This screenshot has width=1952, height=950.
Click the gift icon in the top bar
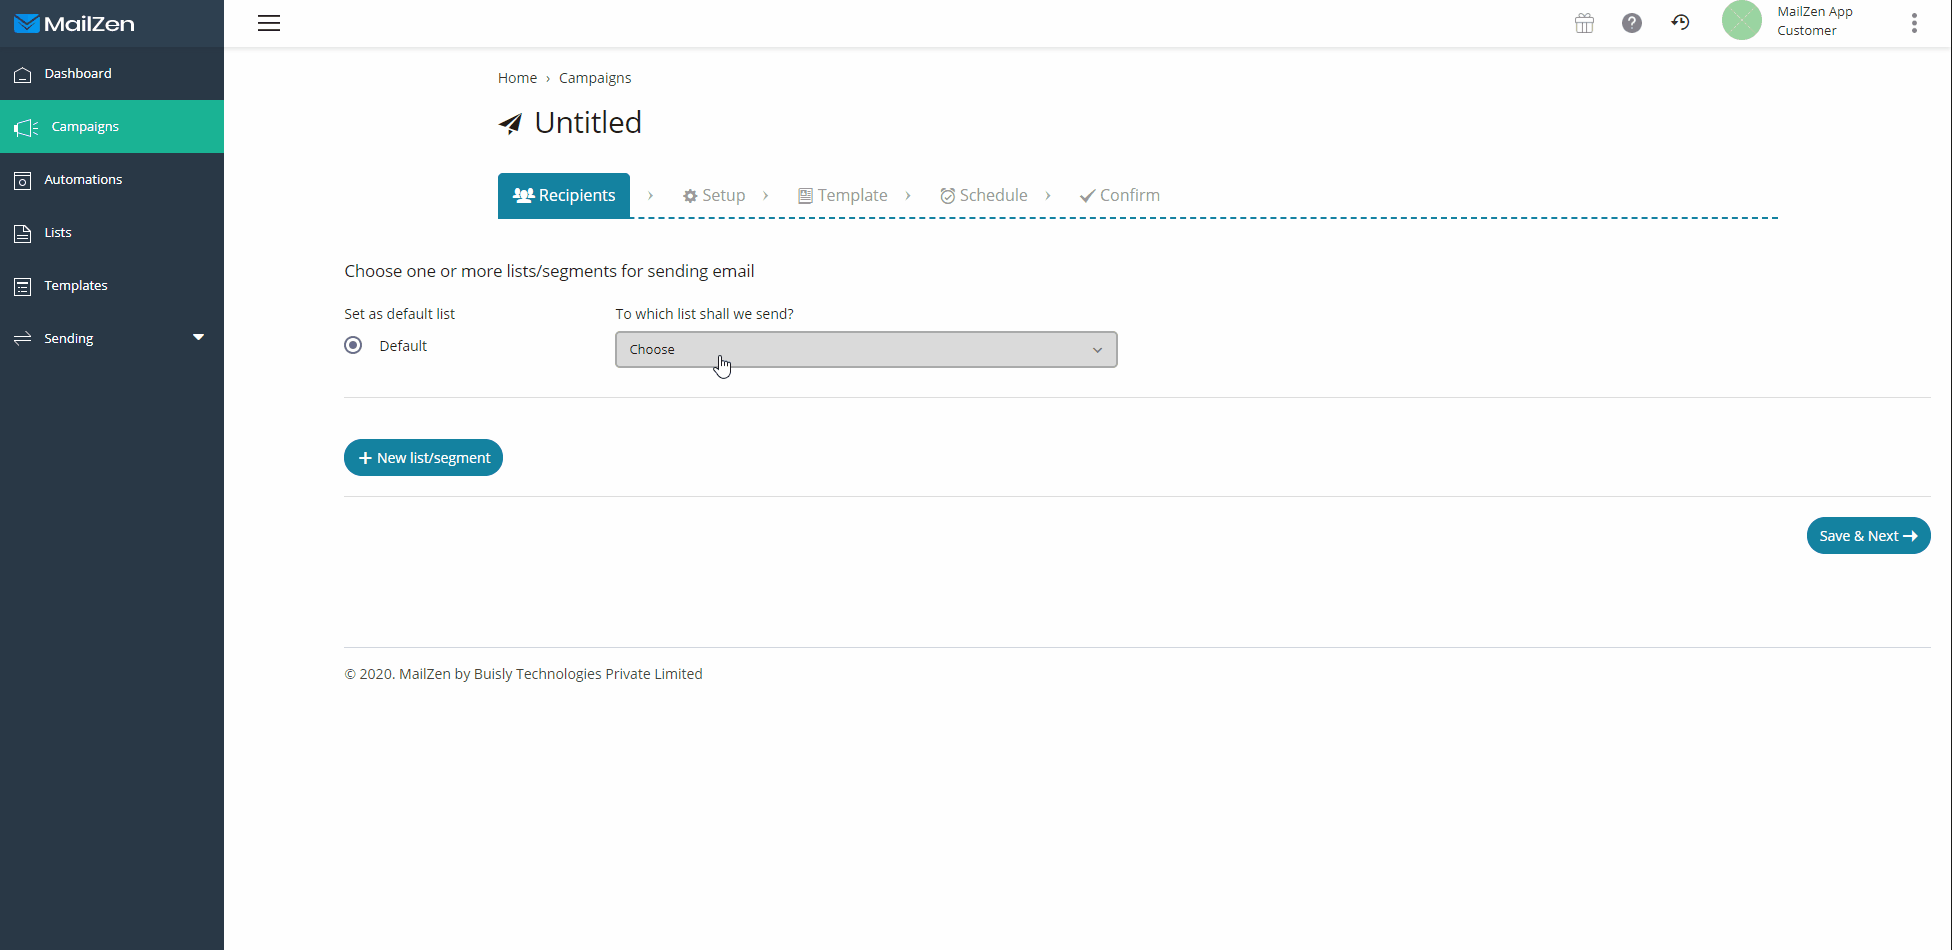1584,22
